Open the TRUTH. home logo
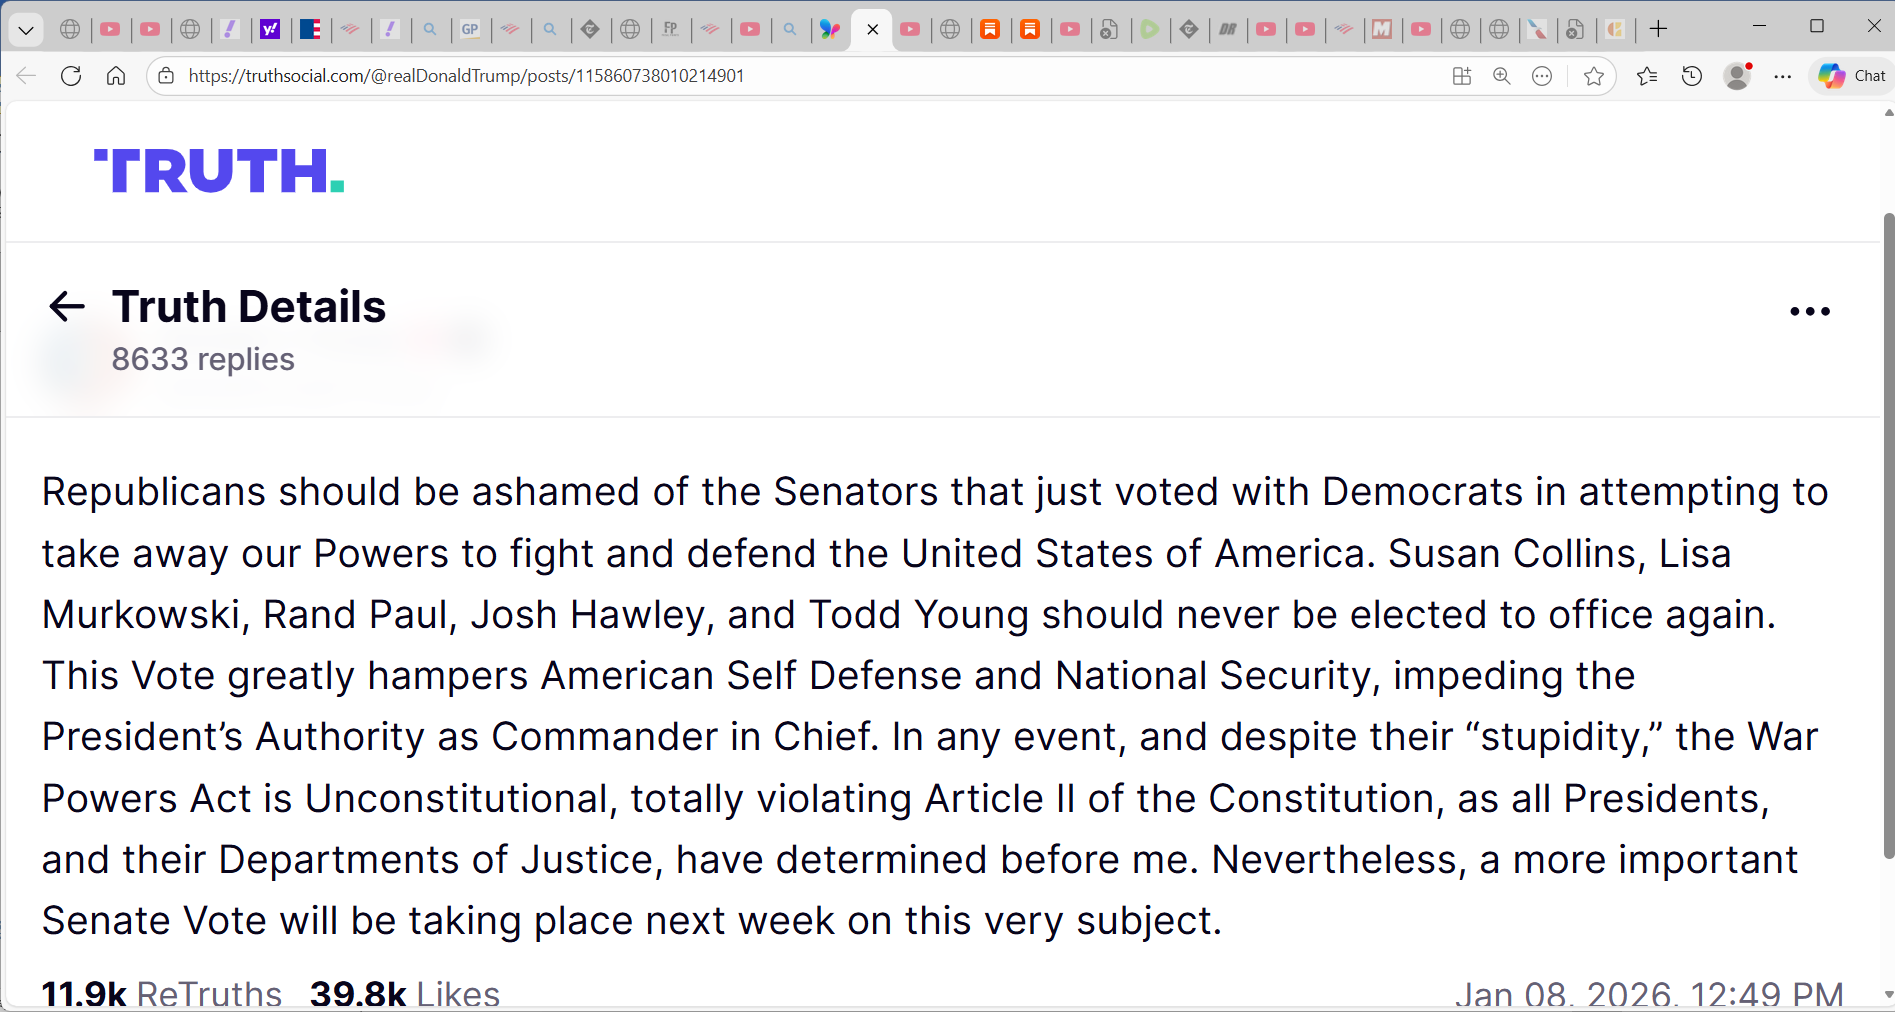Viewport: 1895px width, 1012px height. click(x=217, y=171)
